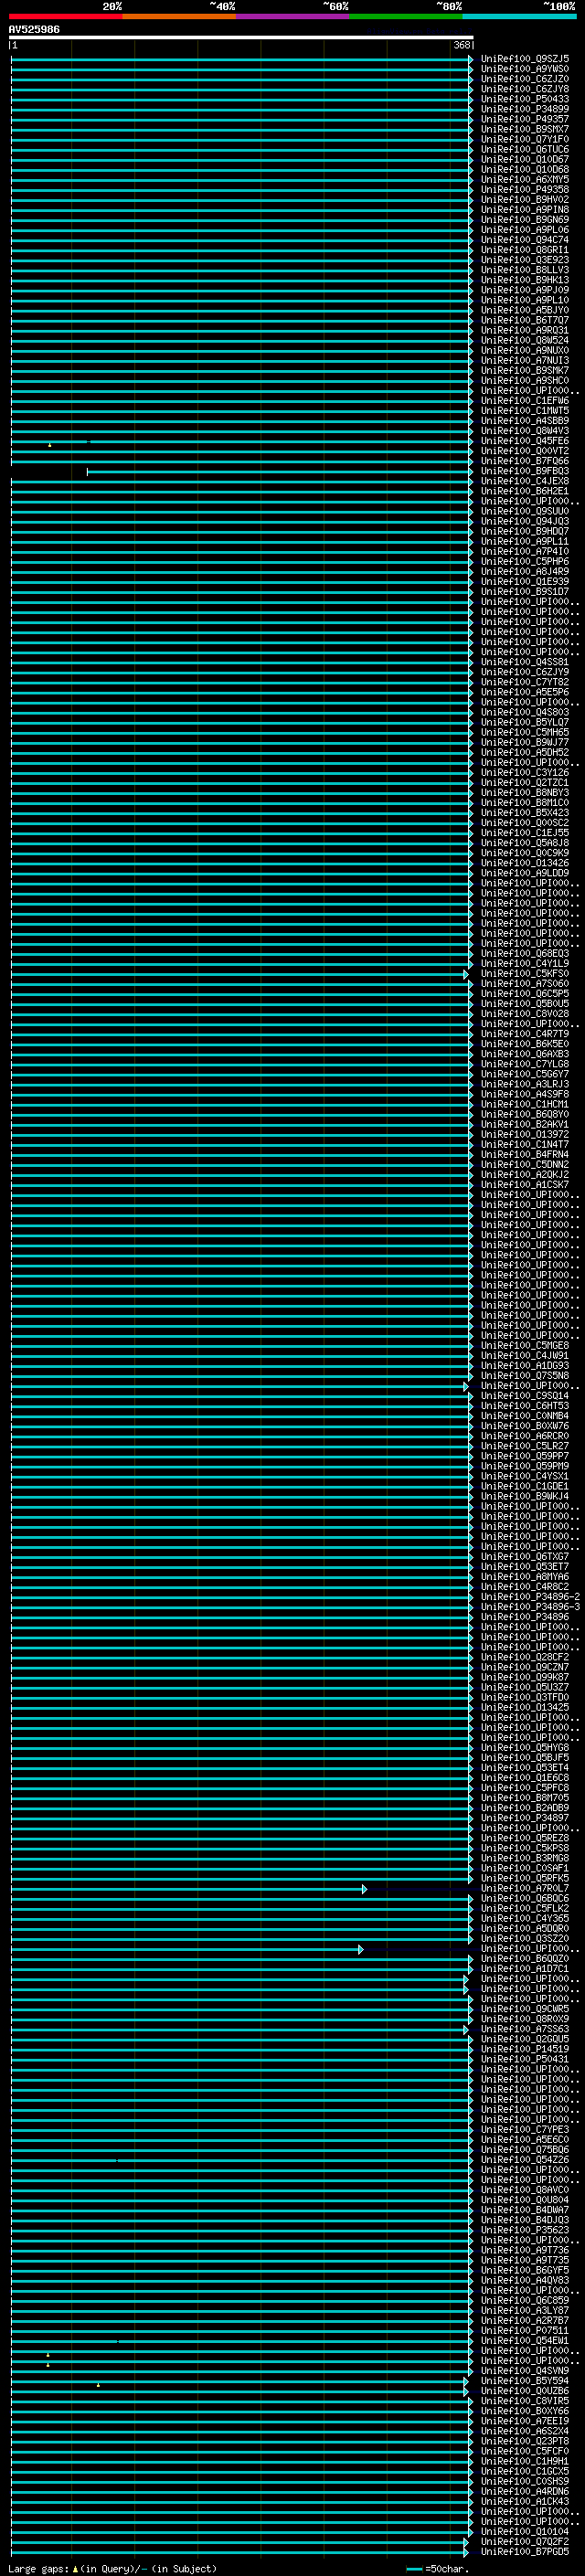Click the short alignment arrowhead of UniRef100_A7R0L7

coord(364,1889)
